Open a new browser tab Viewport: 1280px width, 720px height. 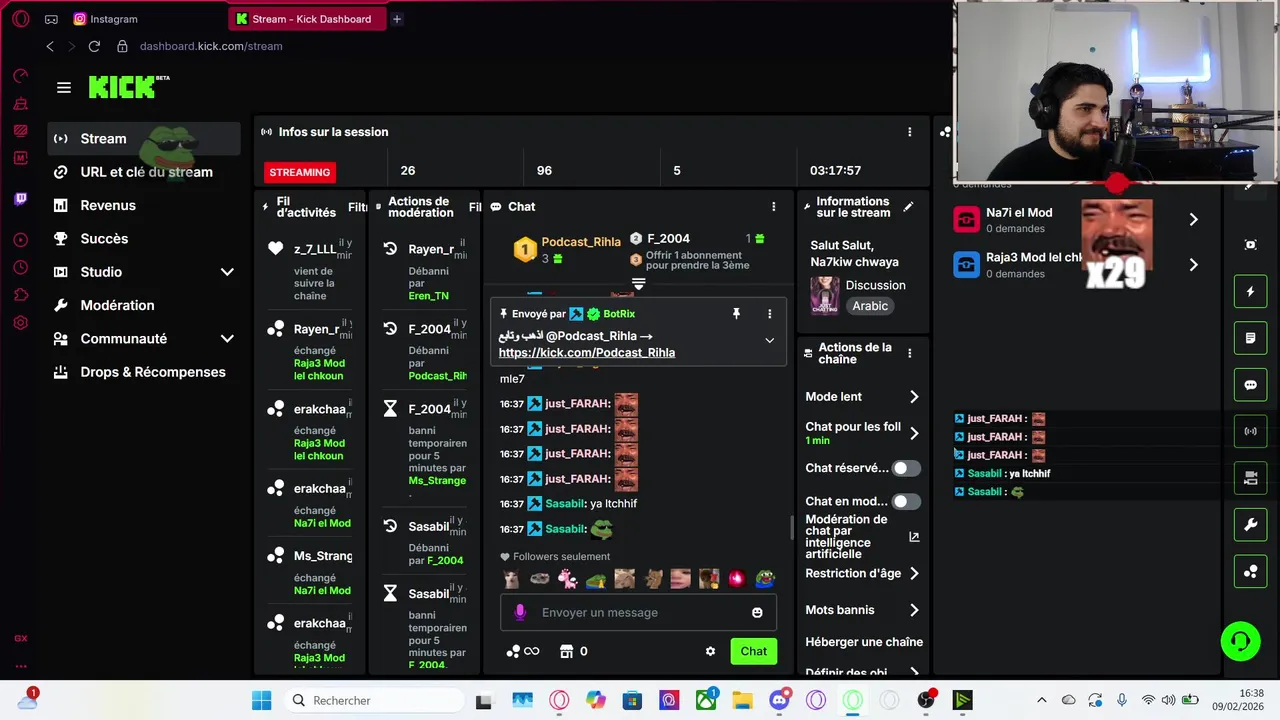[397, 19]
